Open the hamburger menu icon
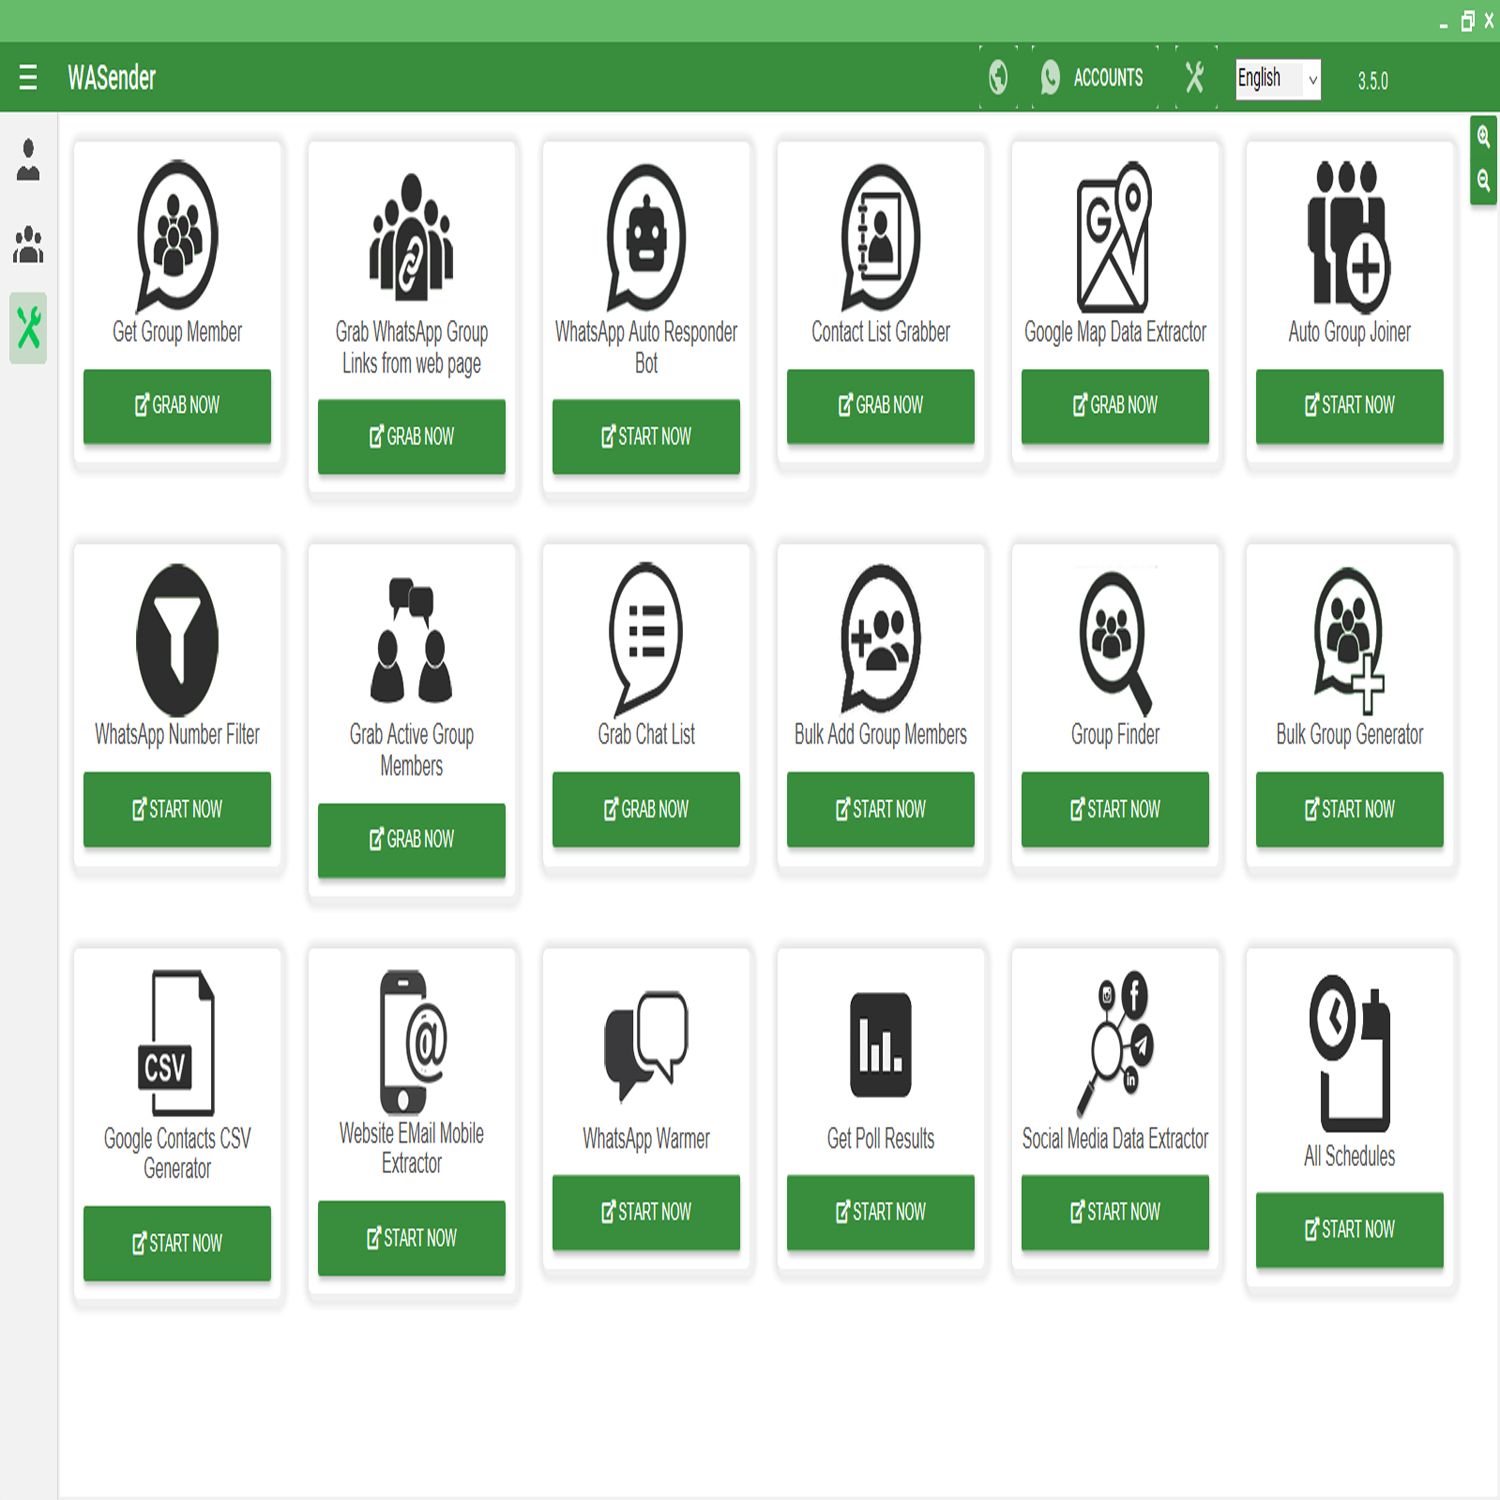The width and height of the screenshot is (1500, 1500). 28,77
